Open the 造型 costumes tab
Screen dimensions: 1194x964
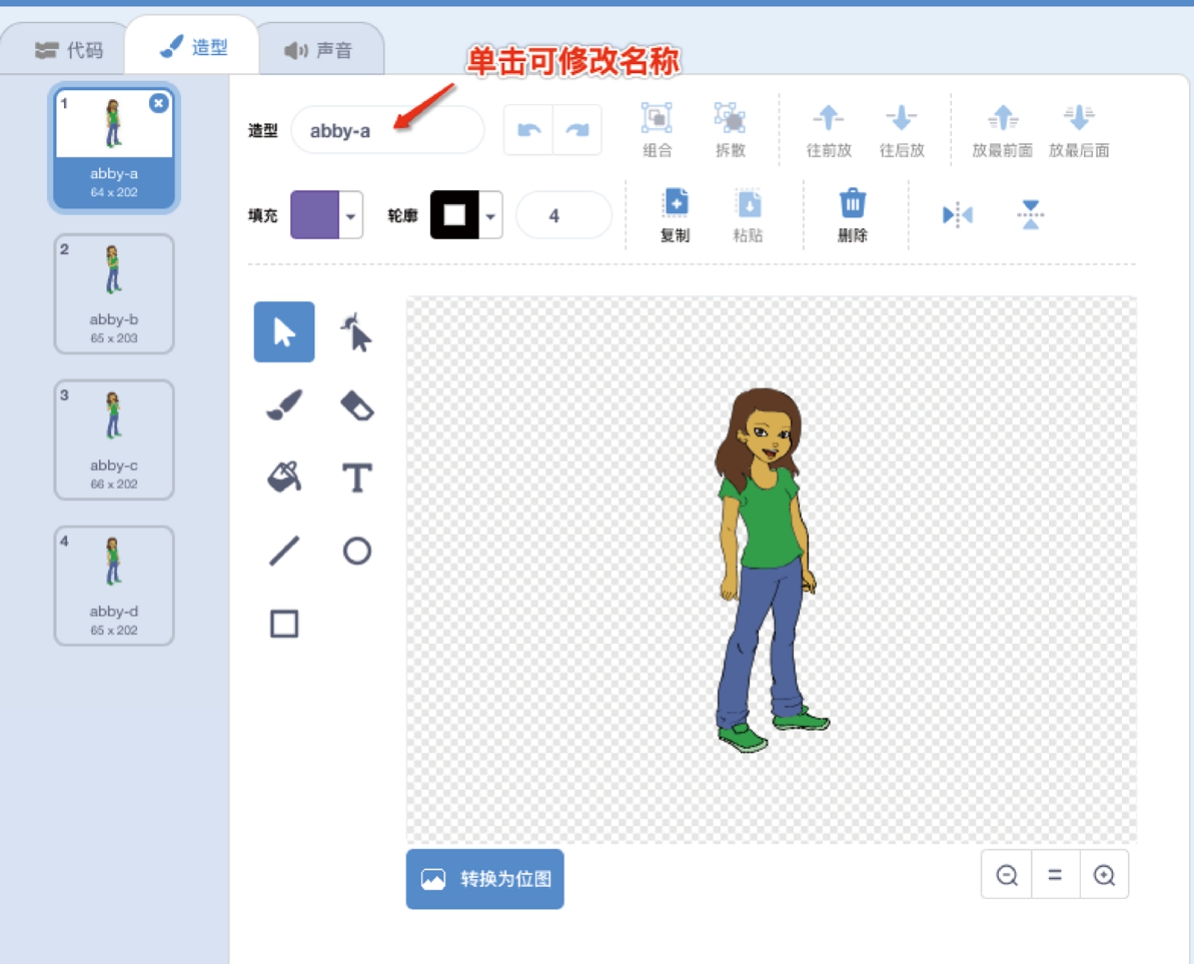[193, 47]
